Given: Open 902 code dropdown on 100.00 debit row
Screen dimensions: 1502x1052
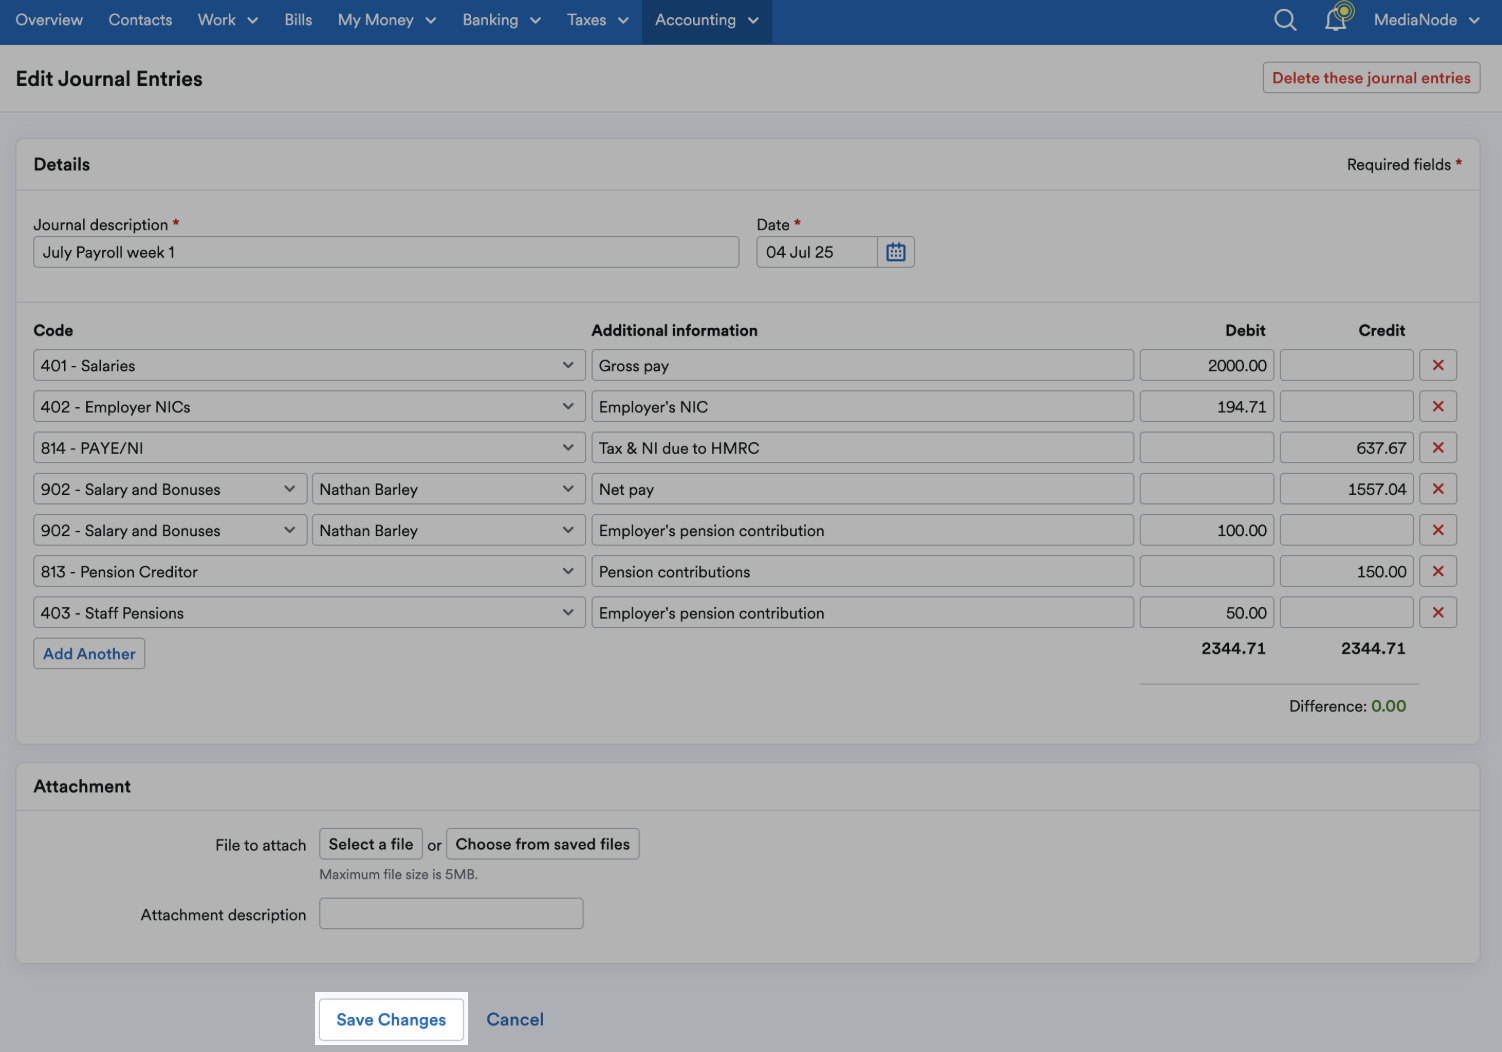Looking at the screenshot, I should click(170, 530).
